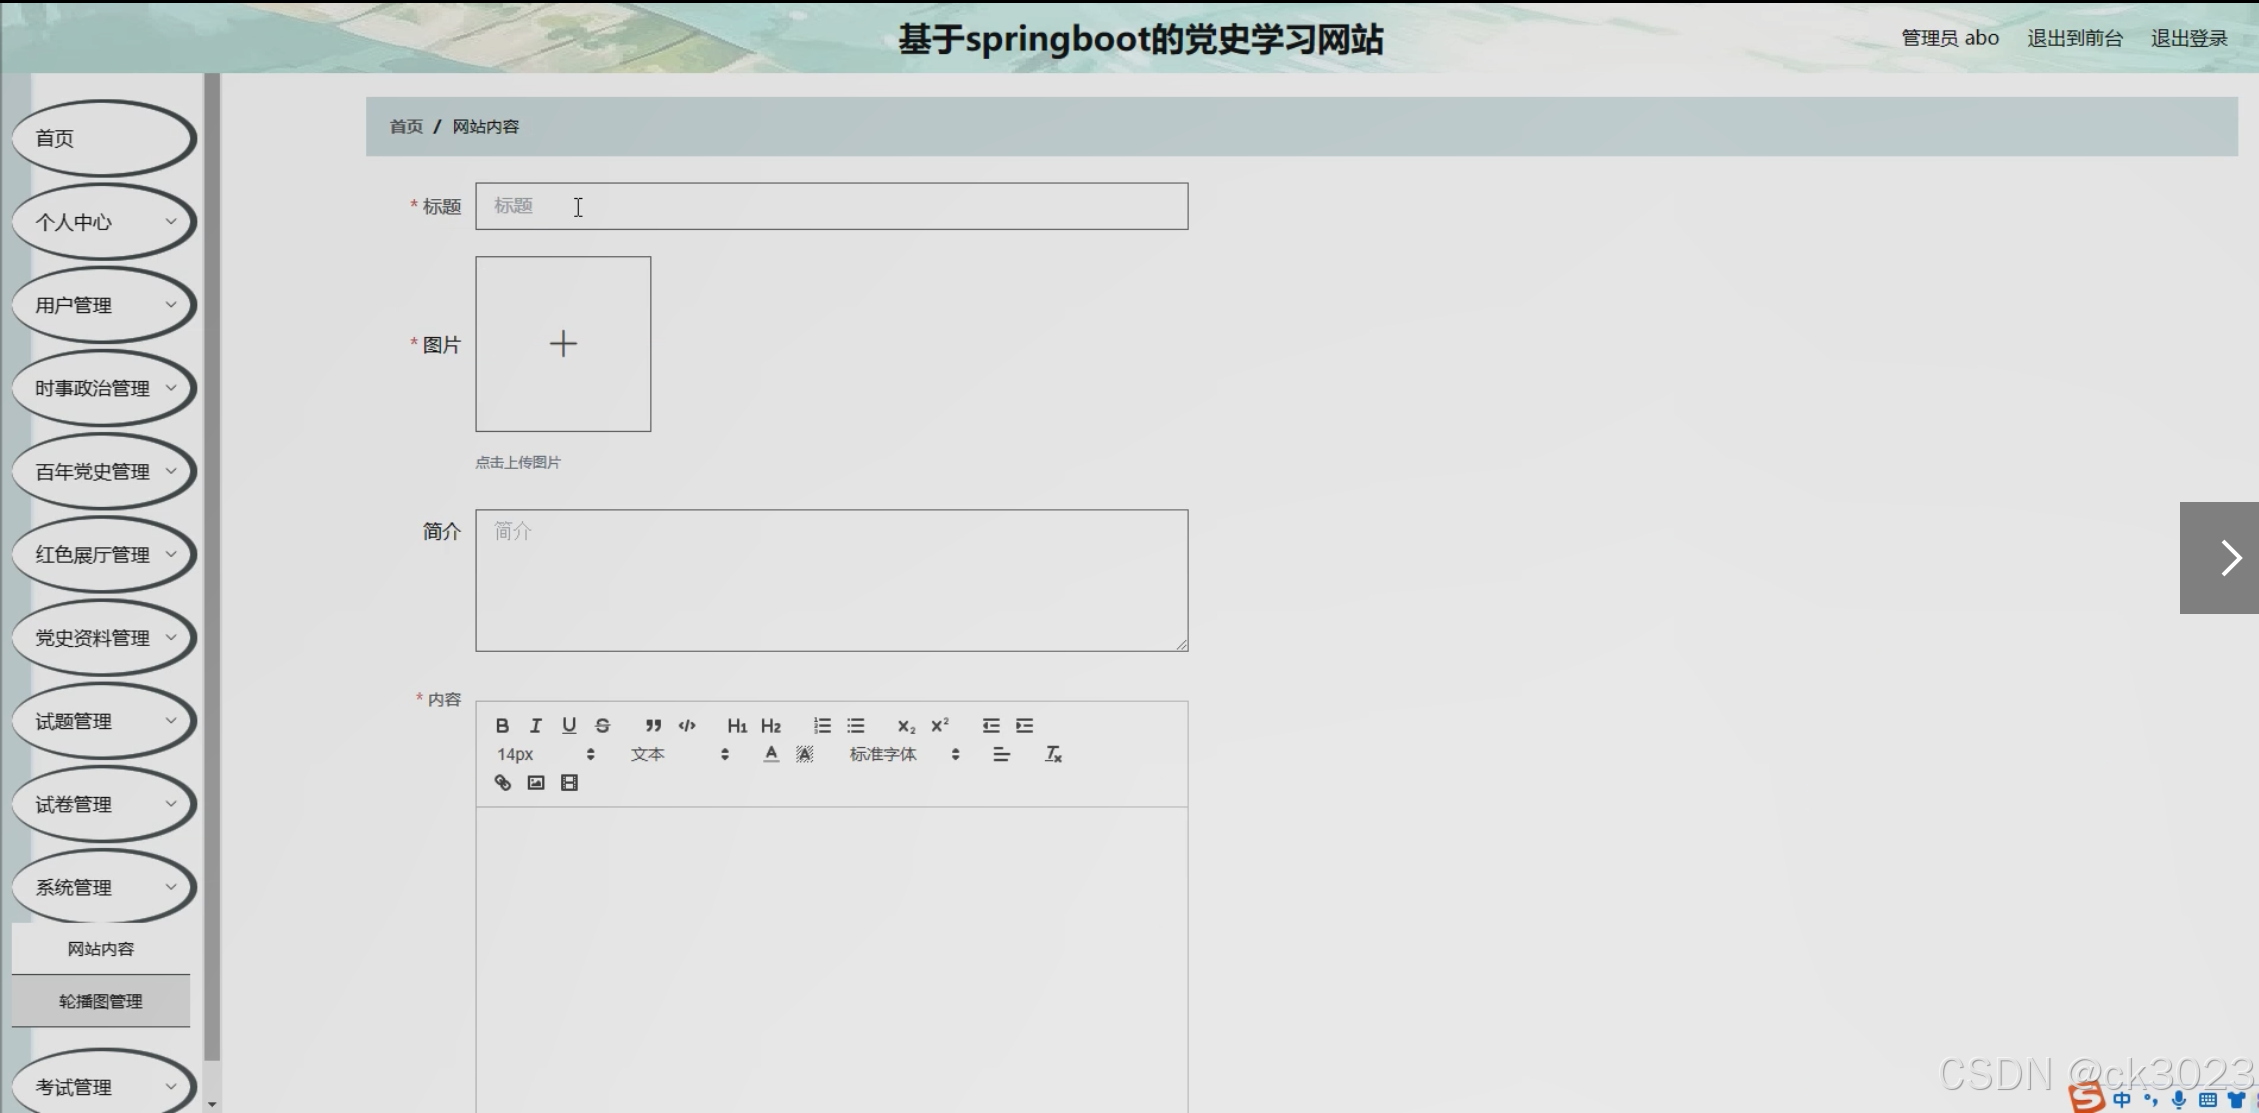The image size is (2259, 1113).
Task: Open the 轮播图管理 submenu item
Action: (101, 1001)
